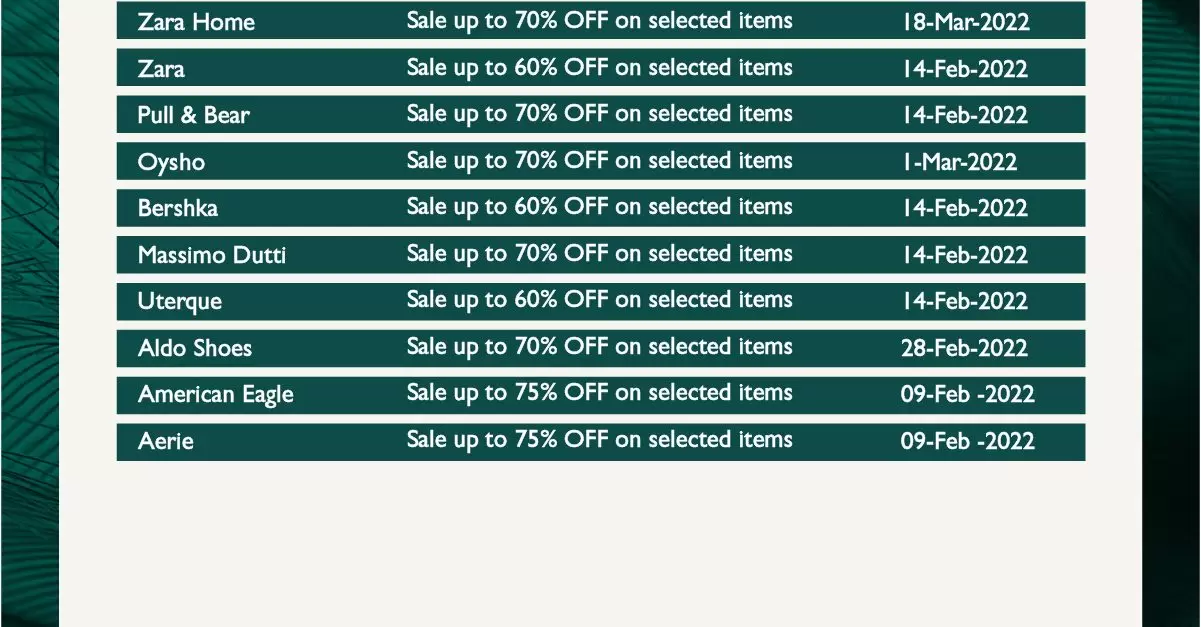Viewport: 1201px width, 627px height.
Task: Click Aerie's 75% OFF sale text
Action: (600, 440)
